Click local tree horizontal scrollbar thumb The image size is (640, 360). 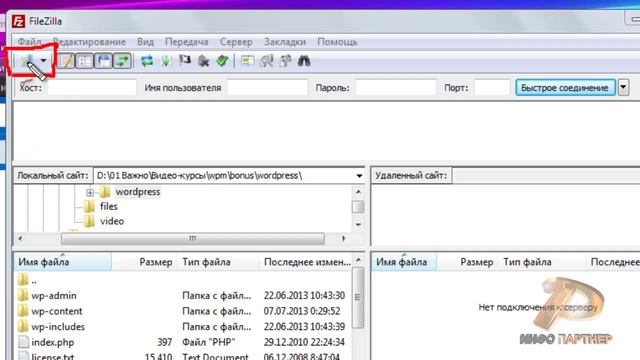pyautogui.click(x=193, y=238)
